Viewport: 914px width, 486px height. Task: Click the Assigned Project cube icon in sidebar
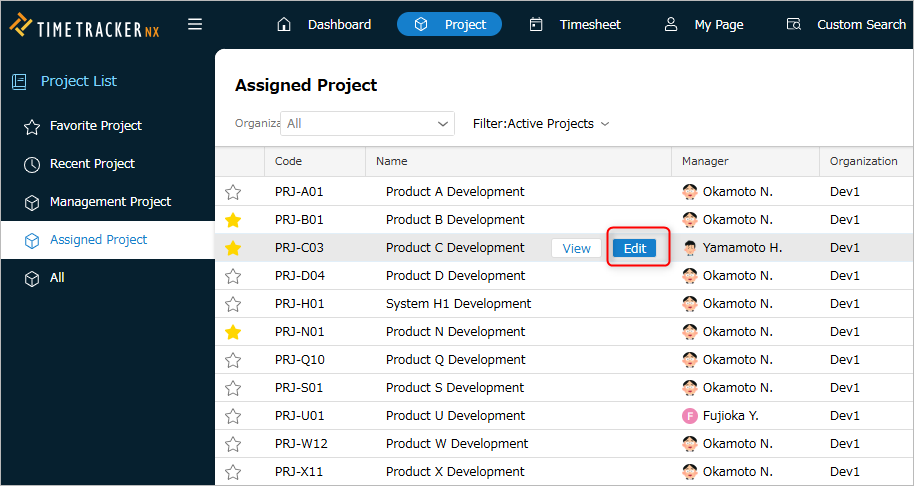pyautogui.click(x=31, y=241)
